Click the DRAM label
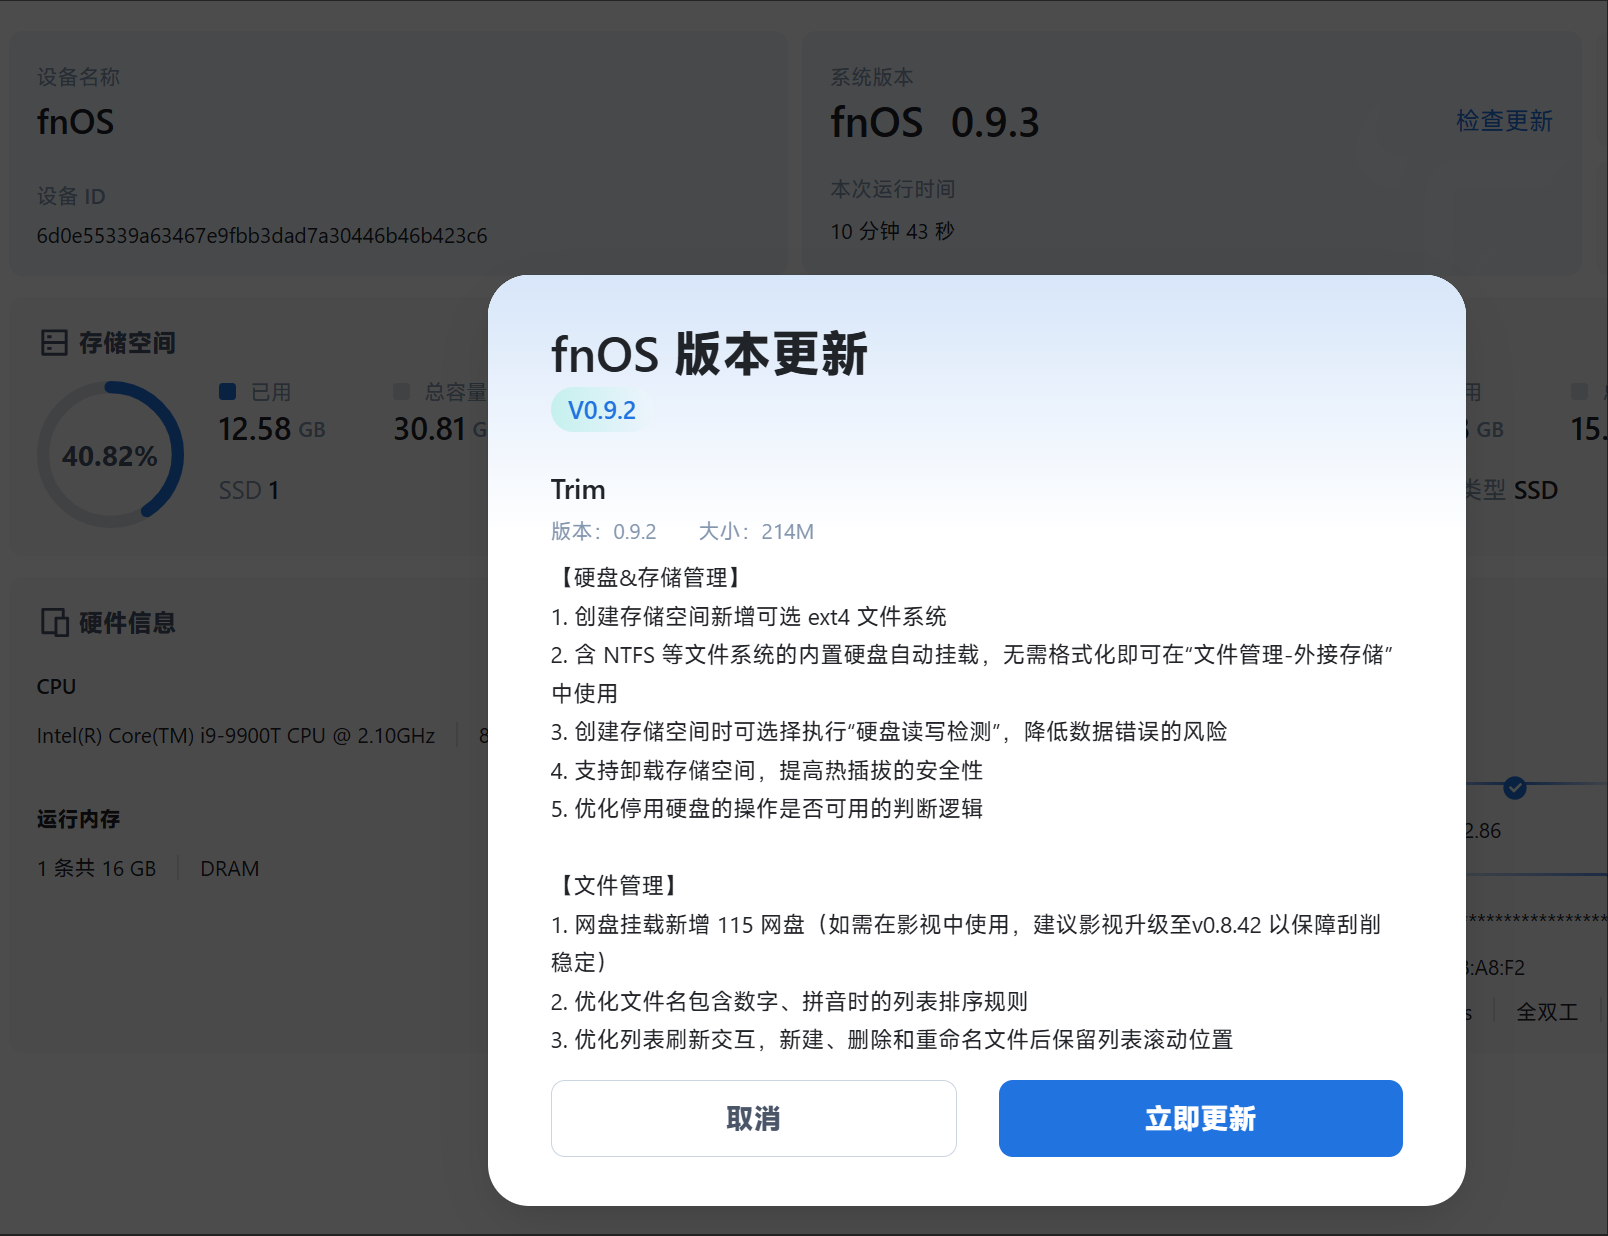1608x1236 pixels. 229,868
